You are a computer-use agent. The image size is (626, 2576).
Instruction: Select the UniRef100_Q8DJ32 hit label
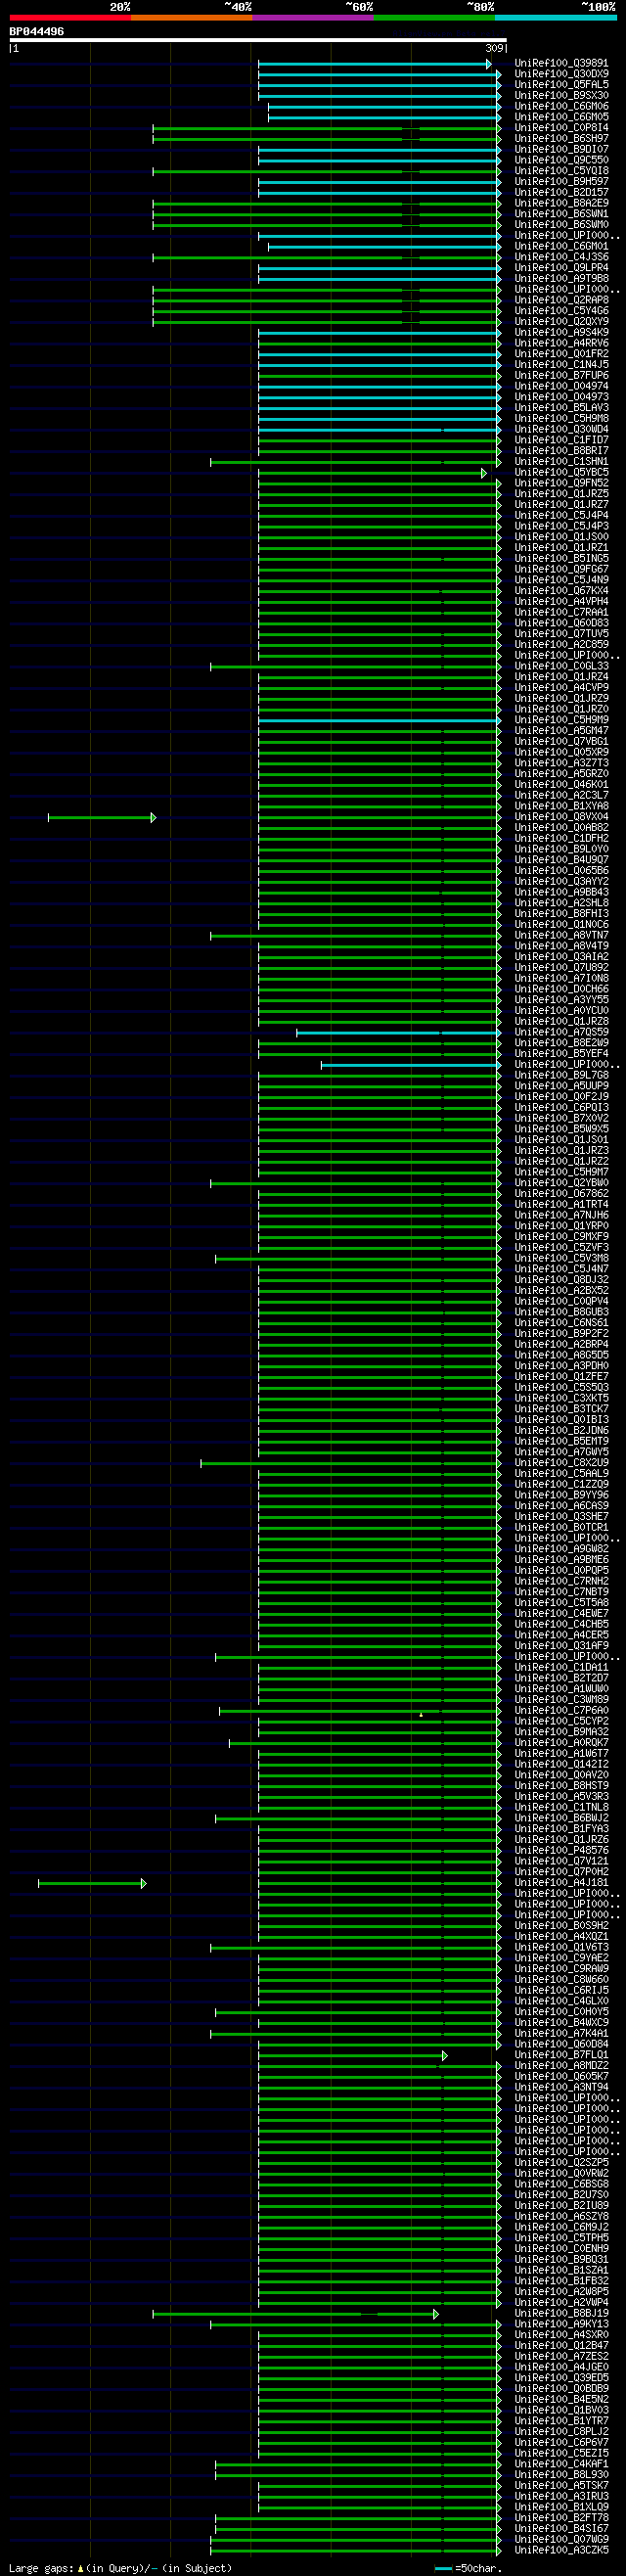pos(562,1280)
